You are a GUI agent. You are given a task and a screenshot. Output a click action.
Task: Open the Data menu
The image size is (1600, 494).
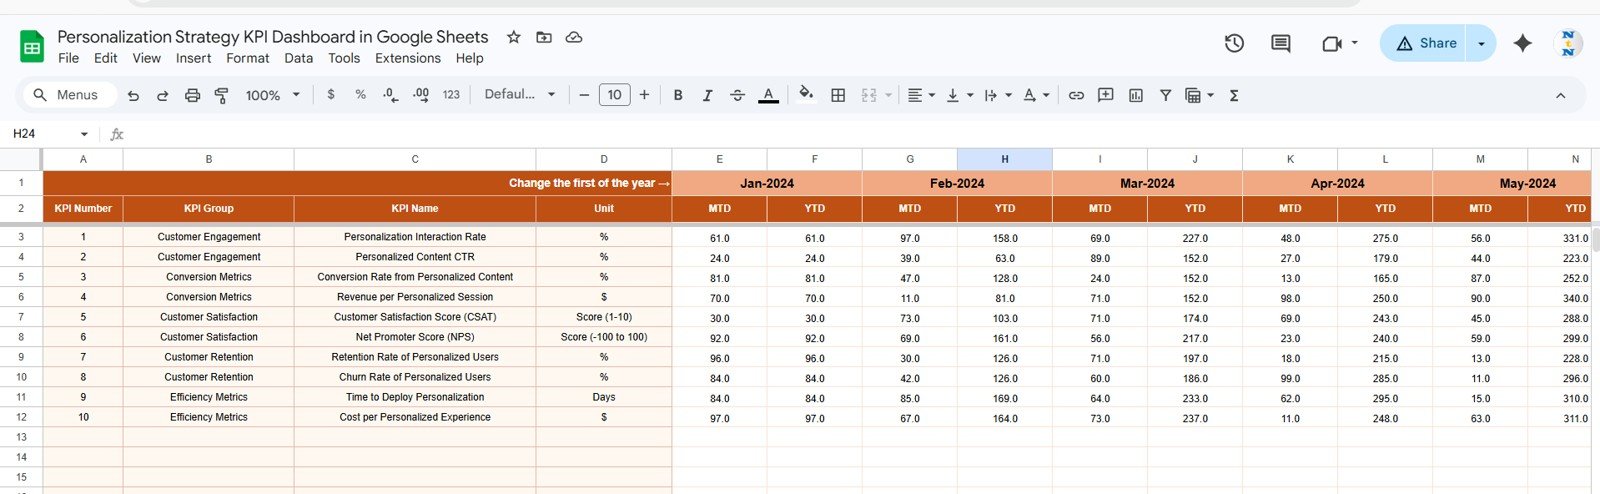[x=298, y=58]
